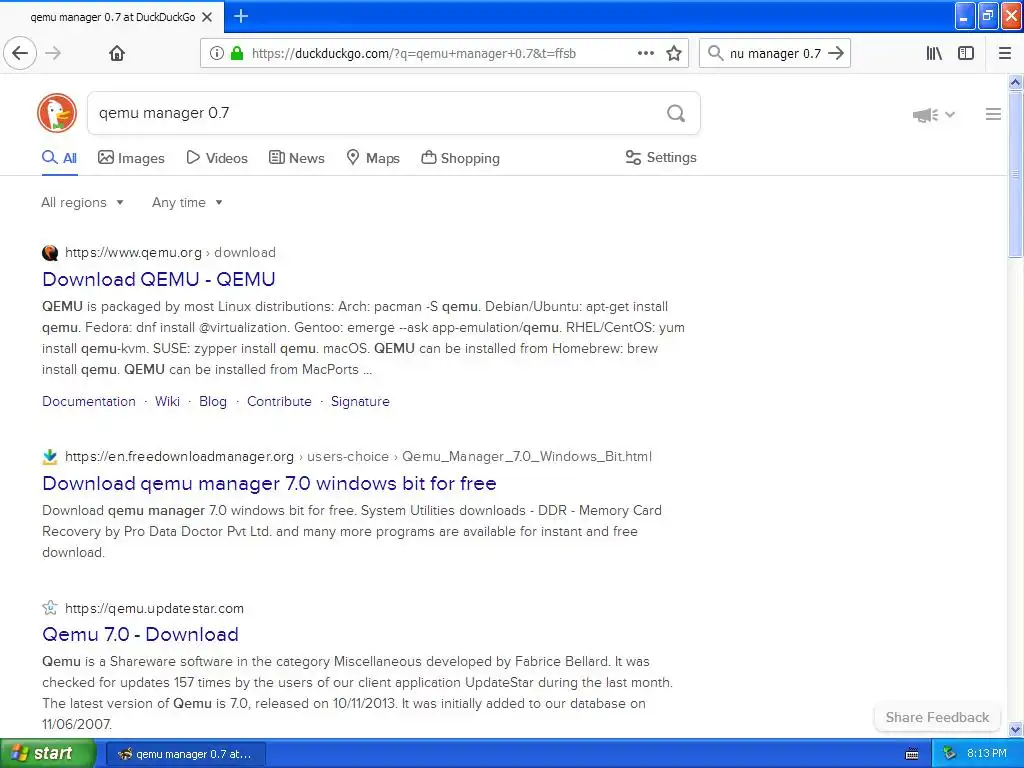Close the DuckDuckGo tab
This screenshot has height=768, width=1024.
pos(207,17)
